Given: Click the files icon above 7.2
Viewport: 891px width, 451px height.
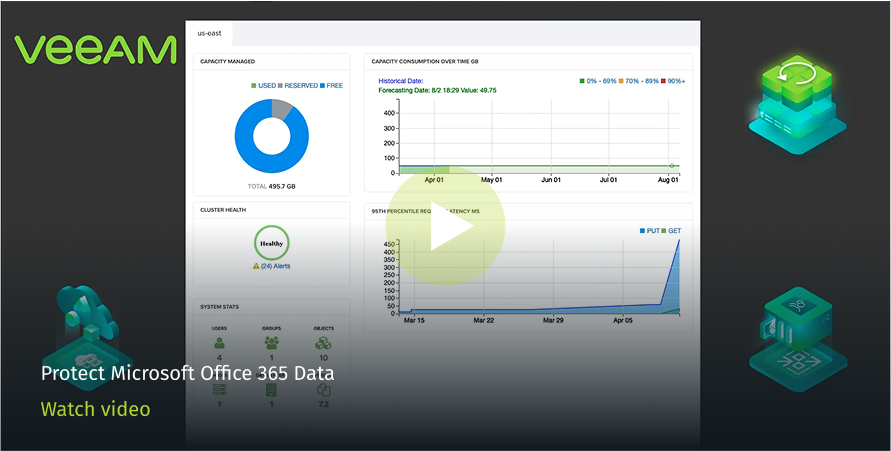Looking at the screenshot, I should tap(323, 390).
